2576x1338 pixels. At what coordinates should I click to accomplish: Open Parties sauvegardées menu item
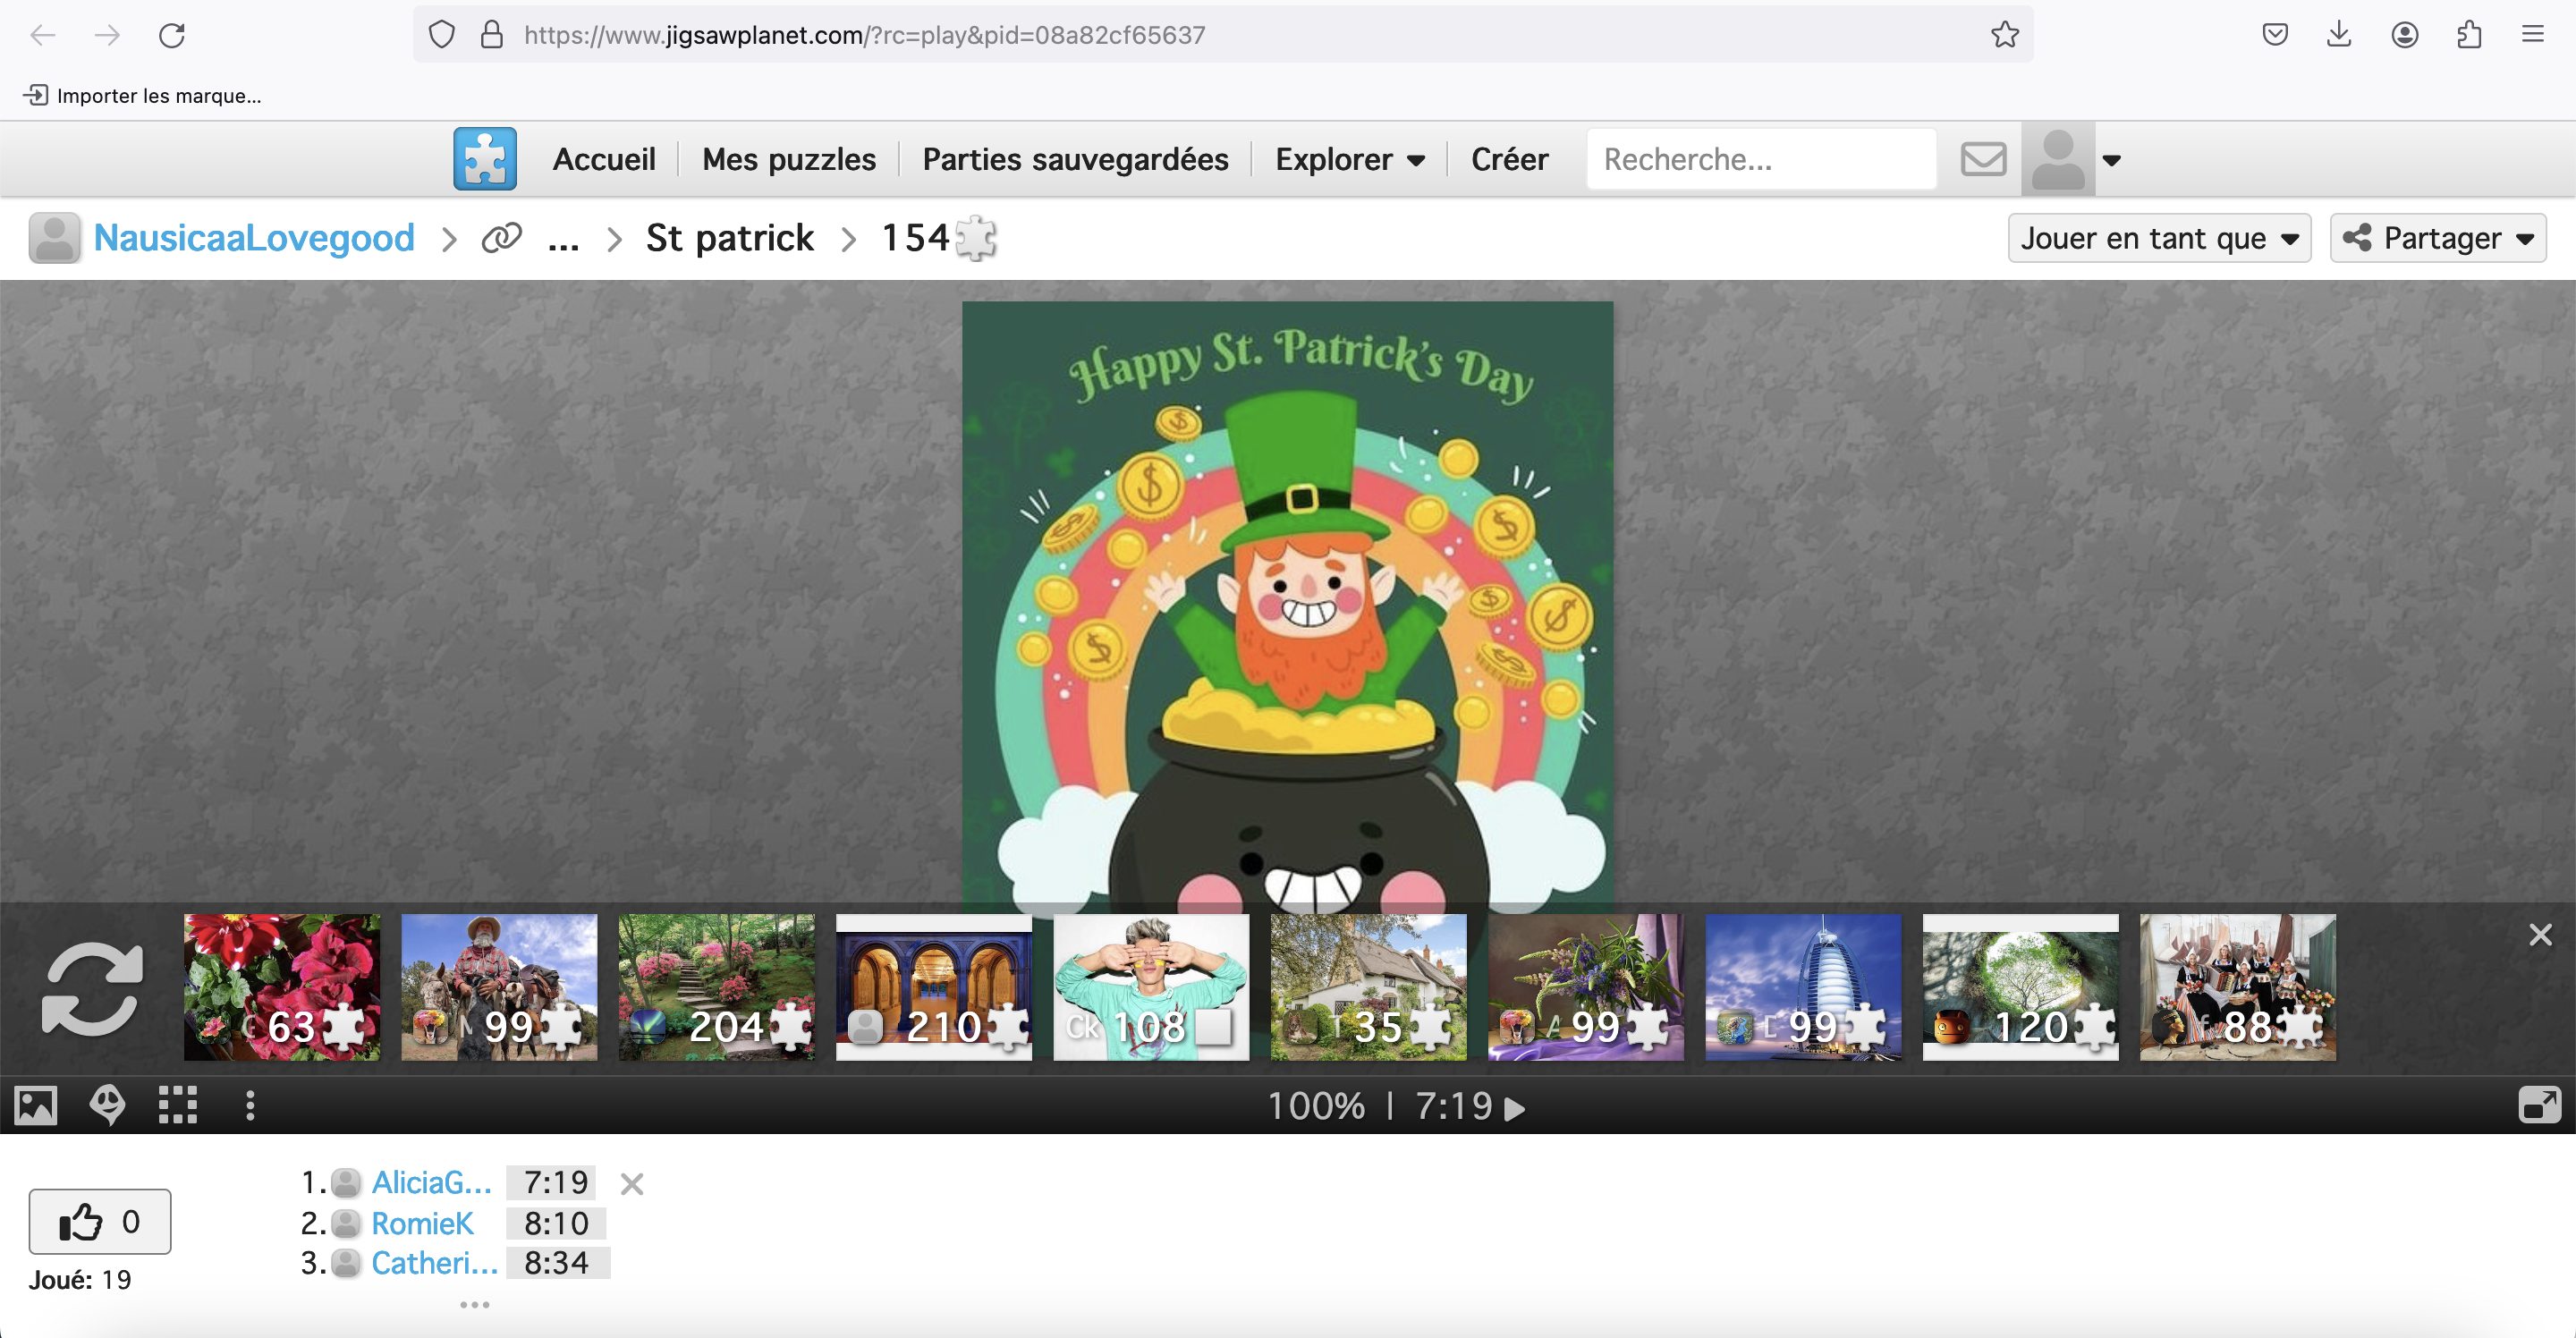(1075, 159)
